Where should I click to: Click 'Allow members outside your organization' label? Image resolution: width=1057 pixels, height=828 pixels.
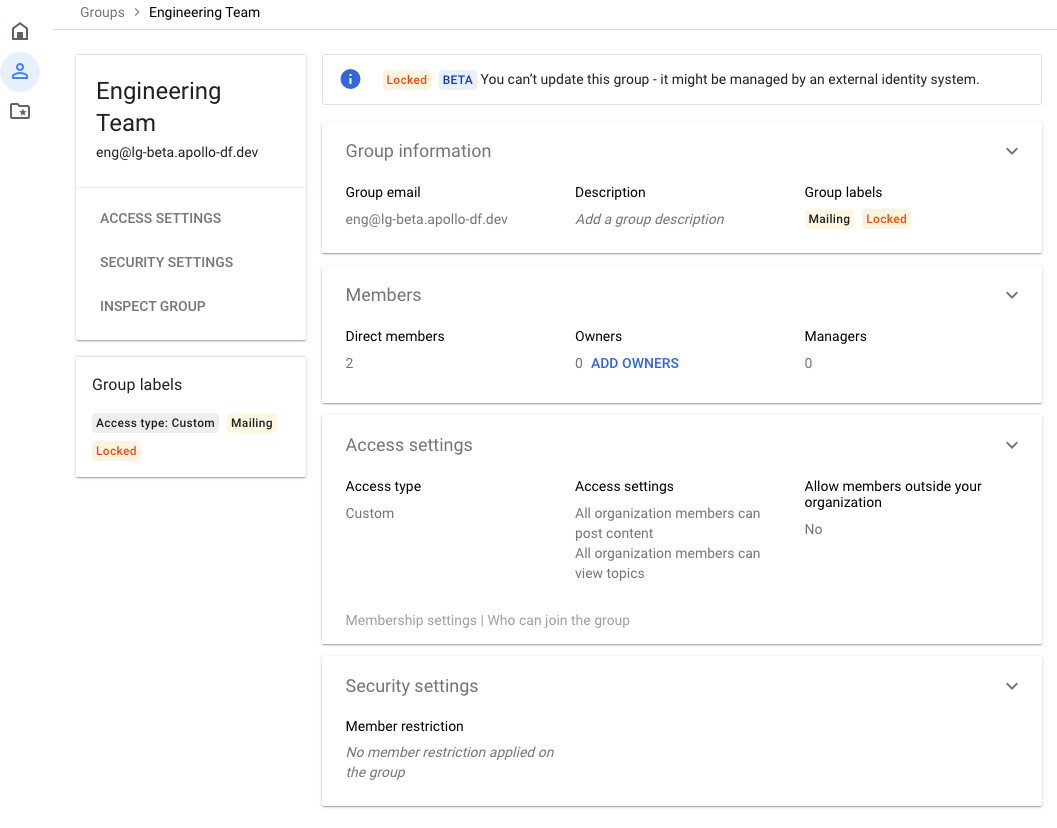point(893,494)
